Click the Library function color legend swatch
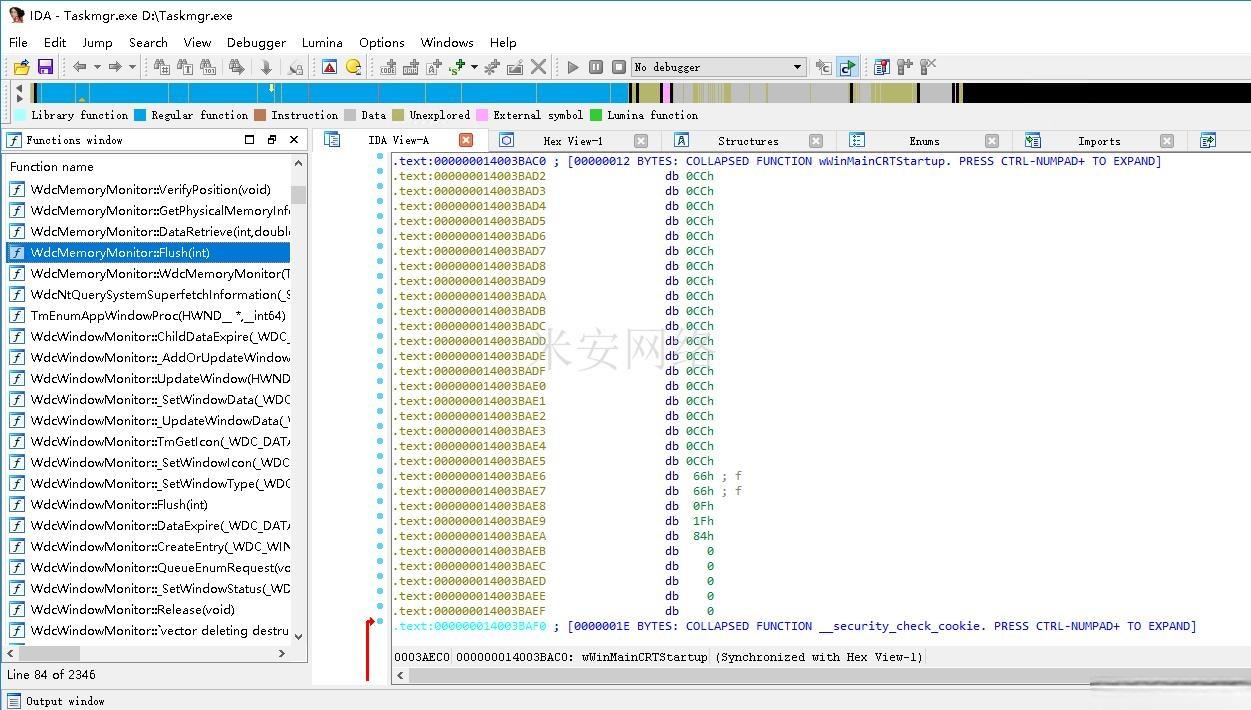1251x710 pixels. point(20,115)
